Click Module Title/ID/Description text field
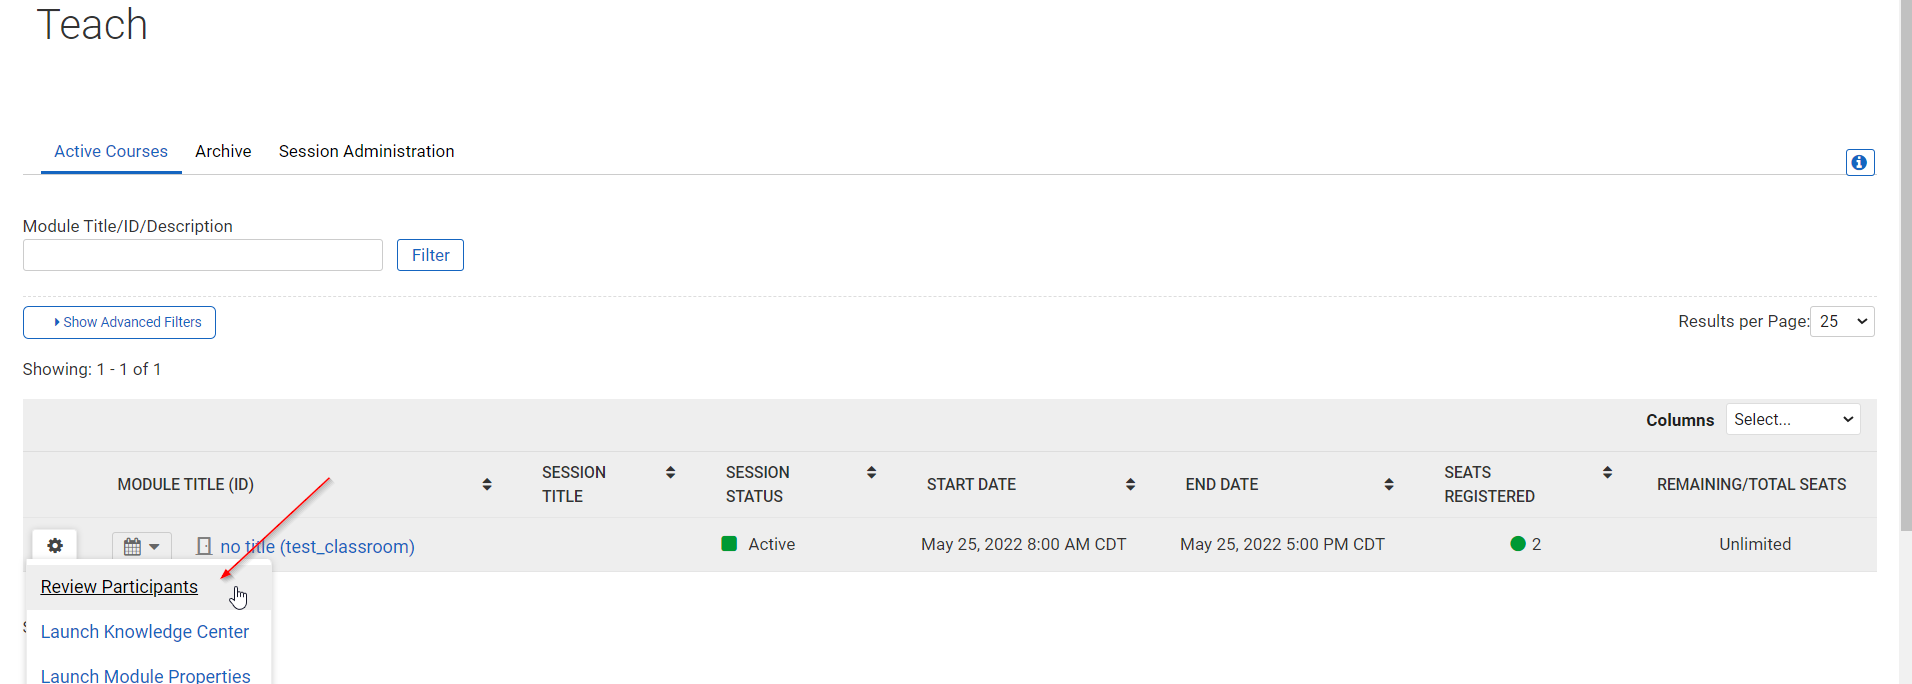The image size is (1912, 684). pos(203,255)
